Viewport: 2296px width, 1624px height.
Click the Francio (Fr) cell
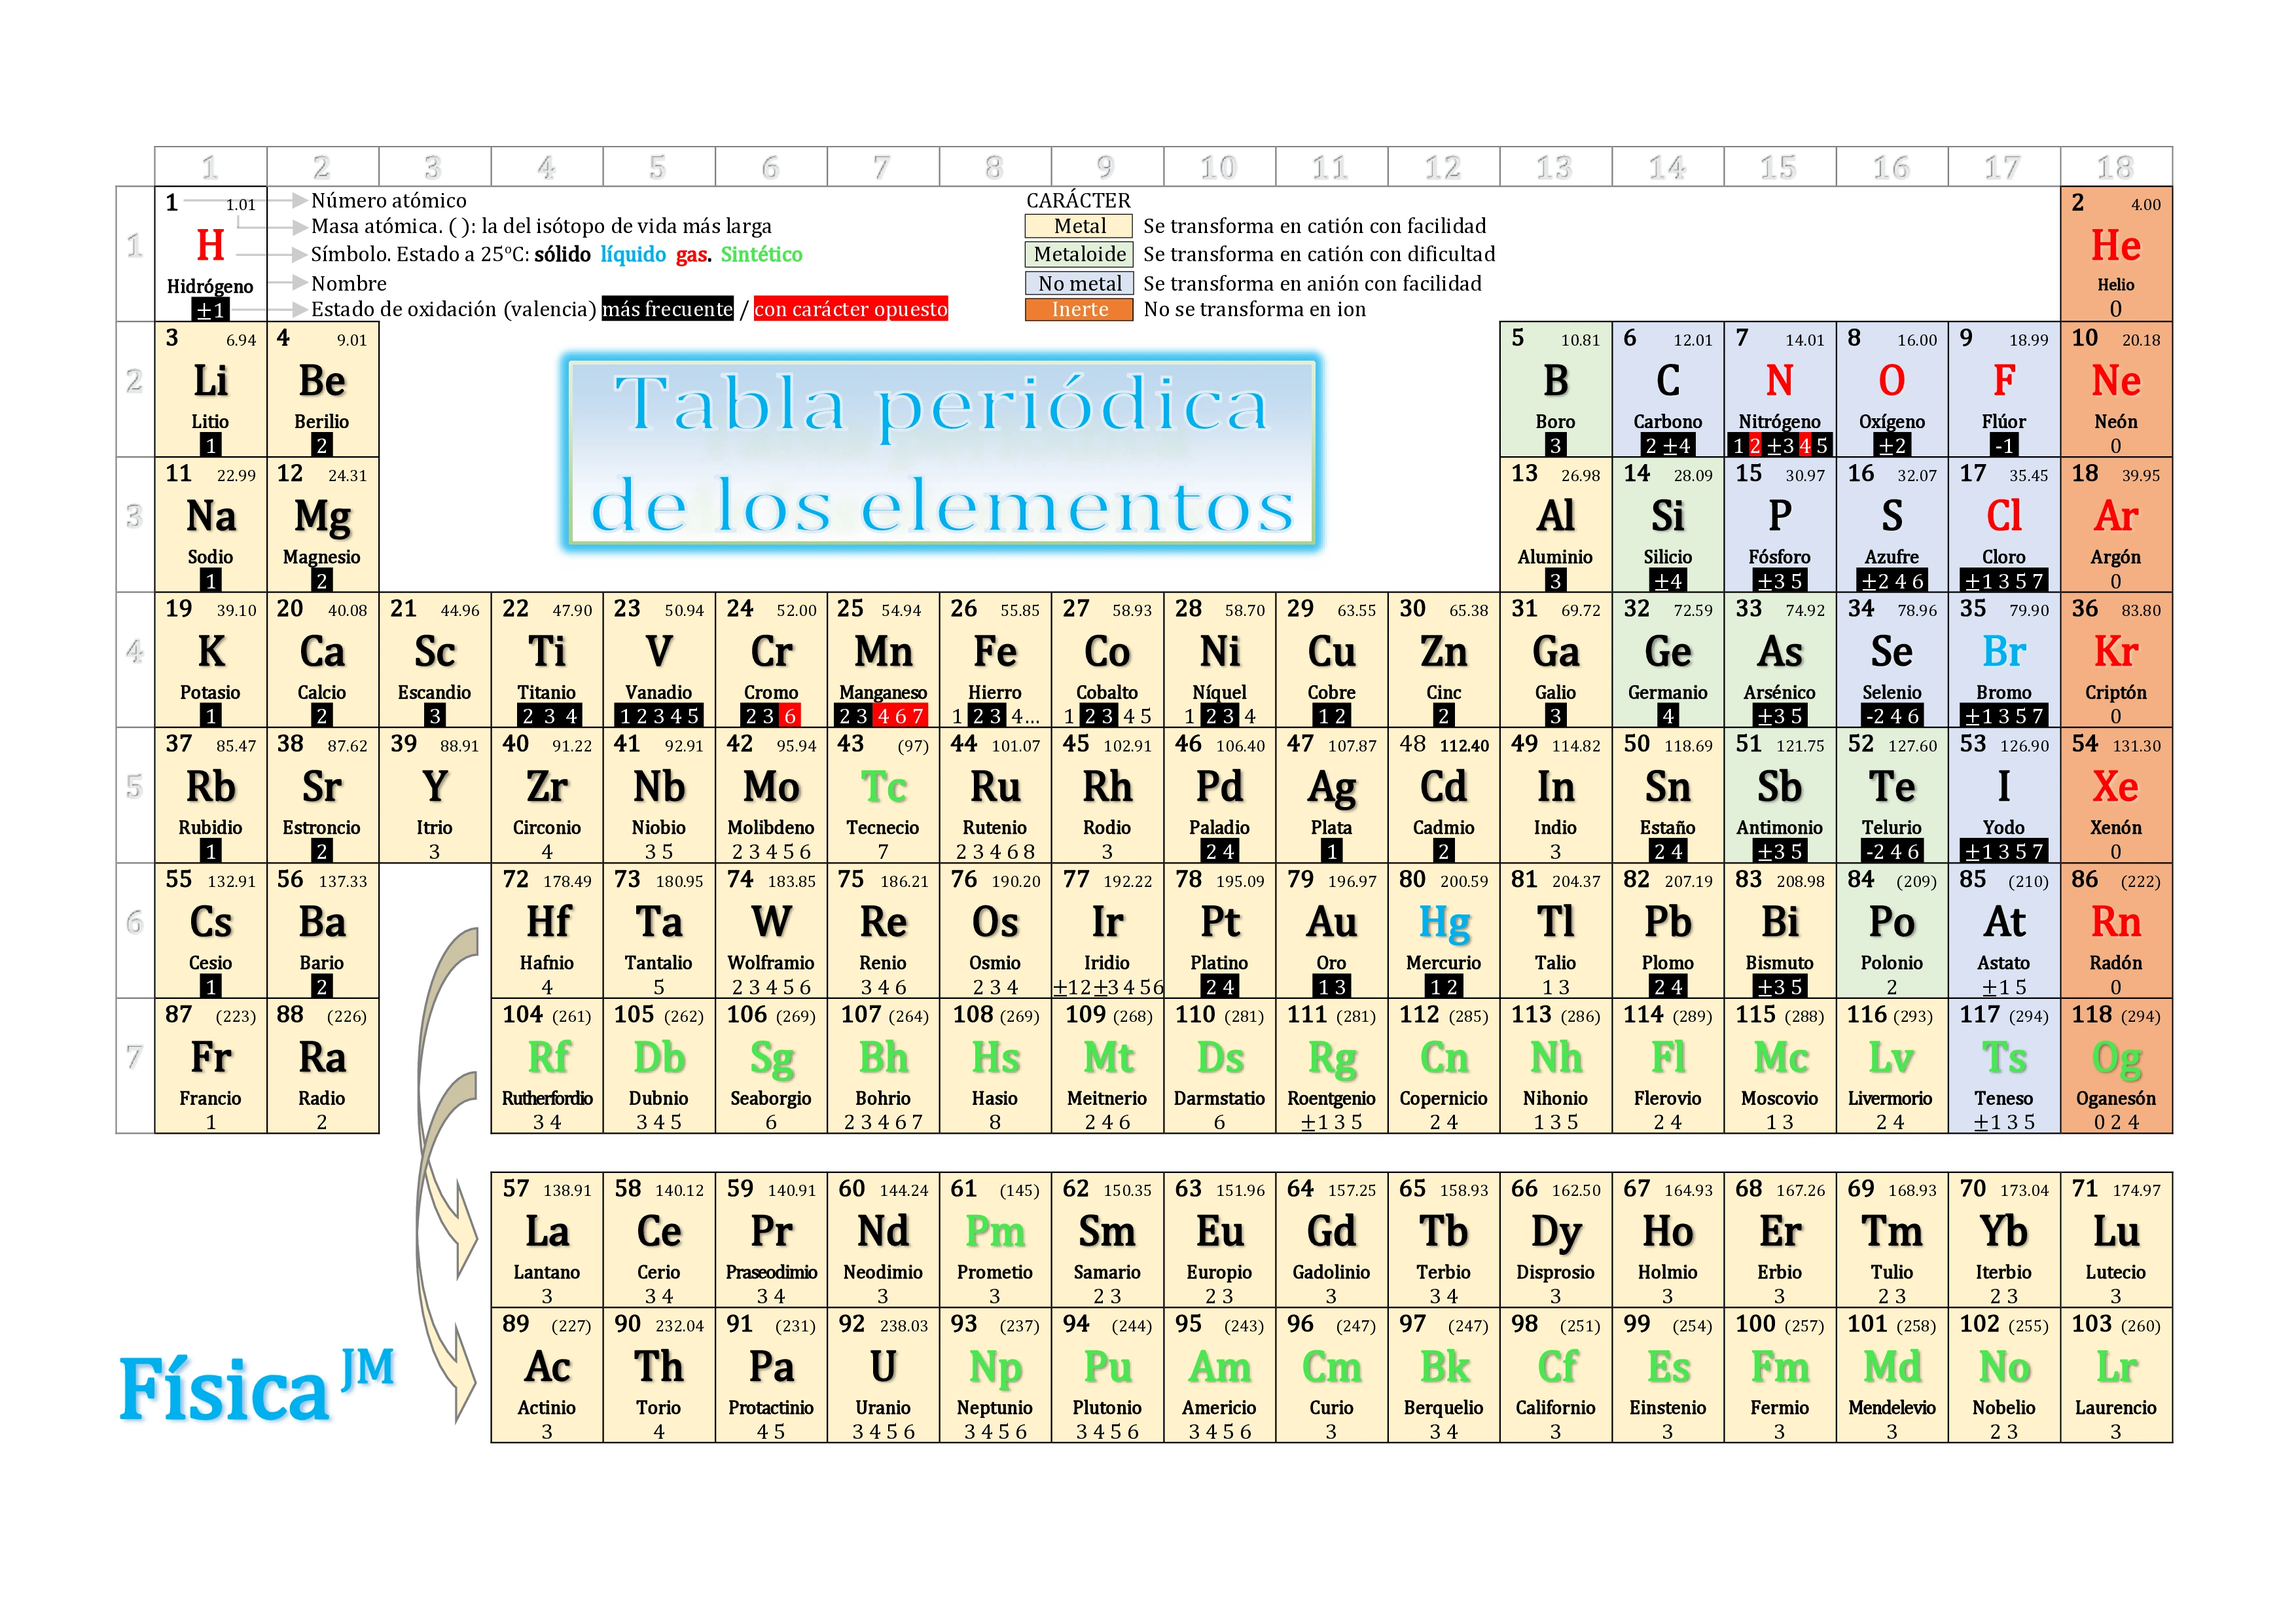[210, 1066]
